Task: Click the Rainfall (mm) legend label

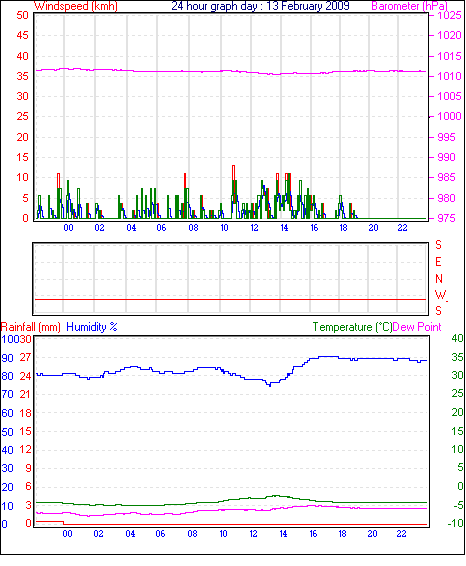Action: (31, 327)
